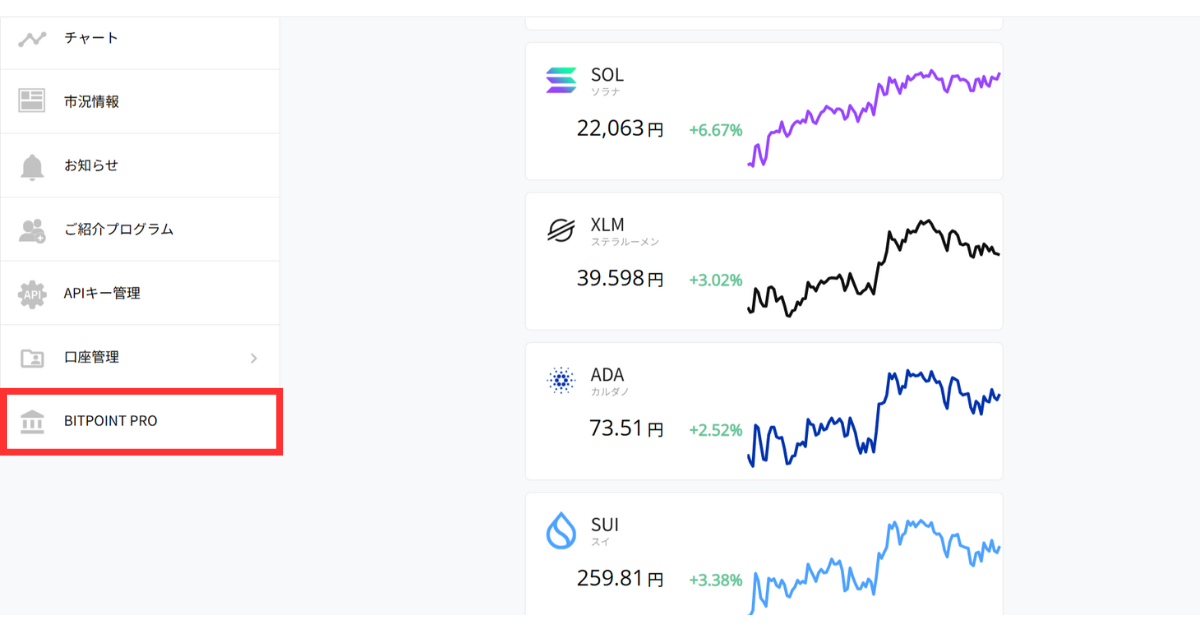Image resolution: width=1200 pixels, height=630 pixels.
Task: Click the referral program people icon
Action: (x=32, y=230)
